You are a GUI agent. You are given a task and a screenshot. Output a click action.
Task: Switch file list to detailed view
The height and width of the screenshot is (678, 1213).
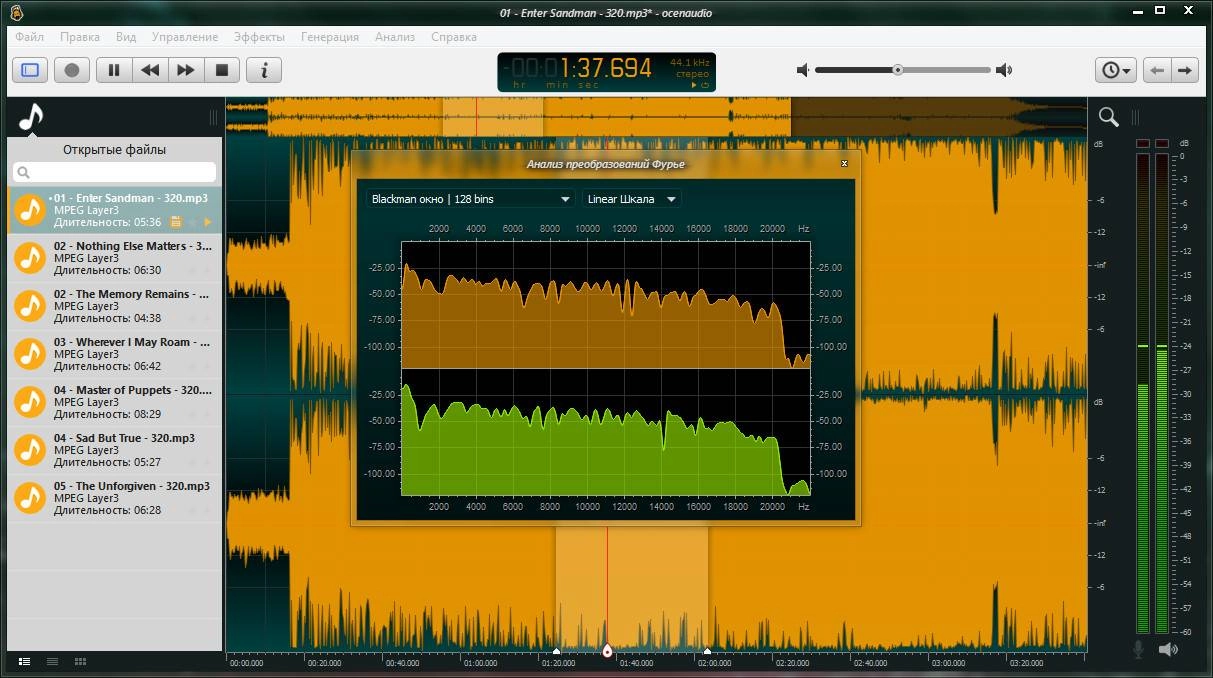(x=24, y=661)
